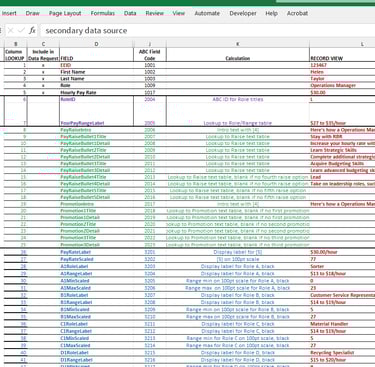Select the 'A1RoleLabel' field cell
This screenshot has height=367, width=375.
point(96,266)
